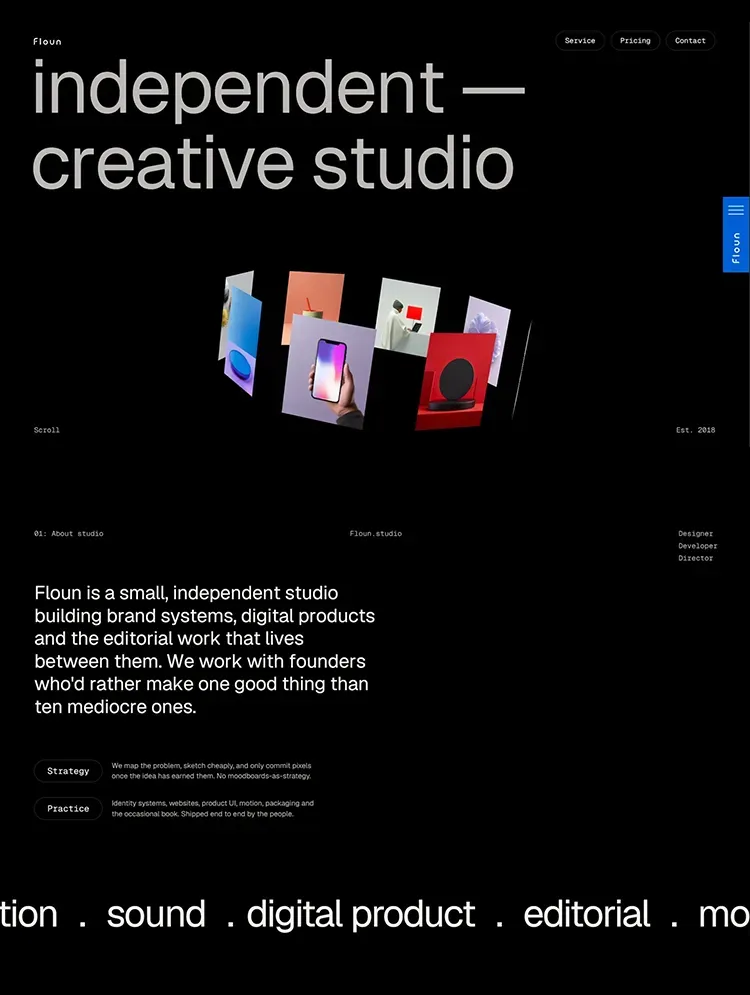The height and width of the screenshot is (995, 750).
Task: Click the 'Identity systems, websites' description text
Action: pos(213,808)
